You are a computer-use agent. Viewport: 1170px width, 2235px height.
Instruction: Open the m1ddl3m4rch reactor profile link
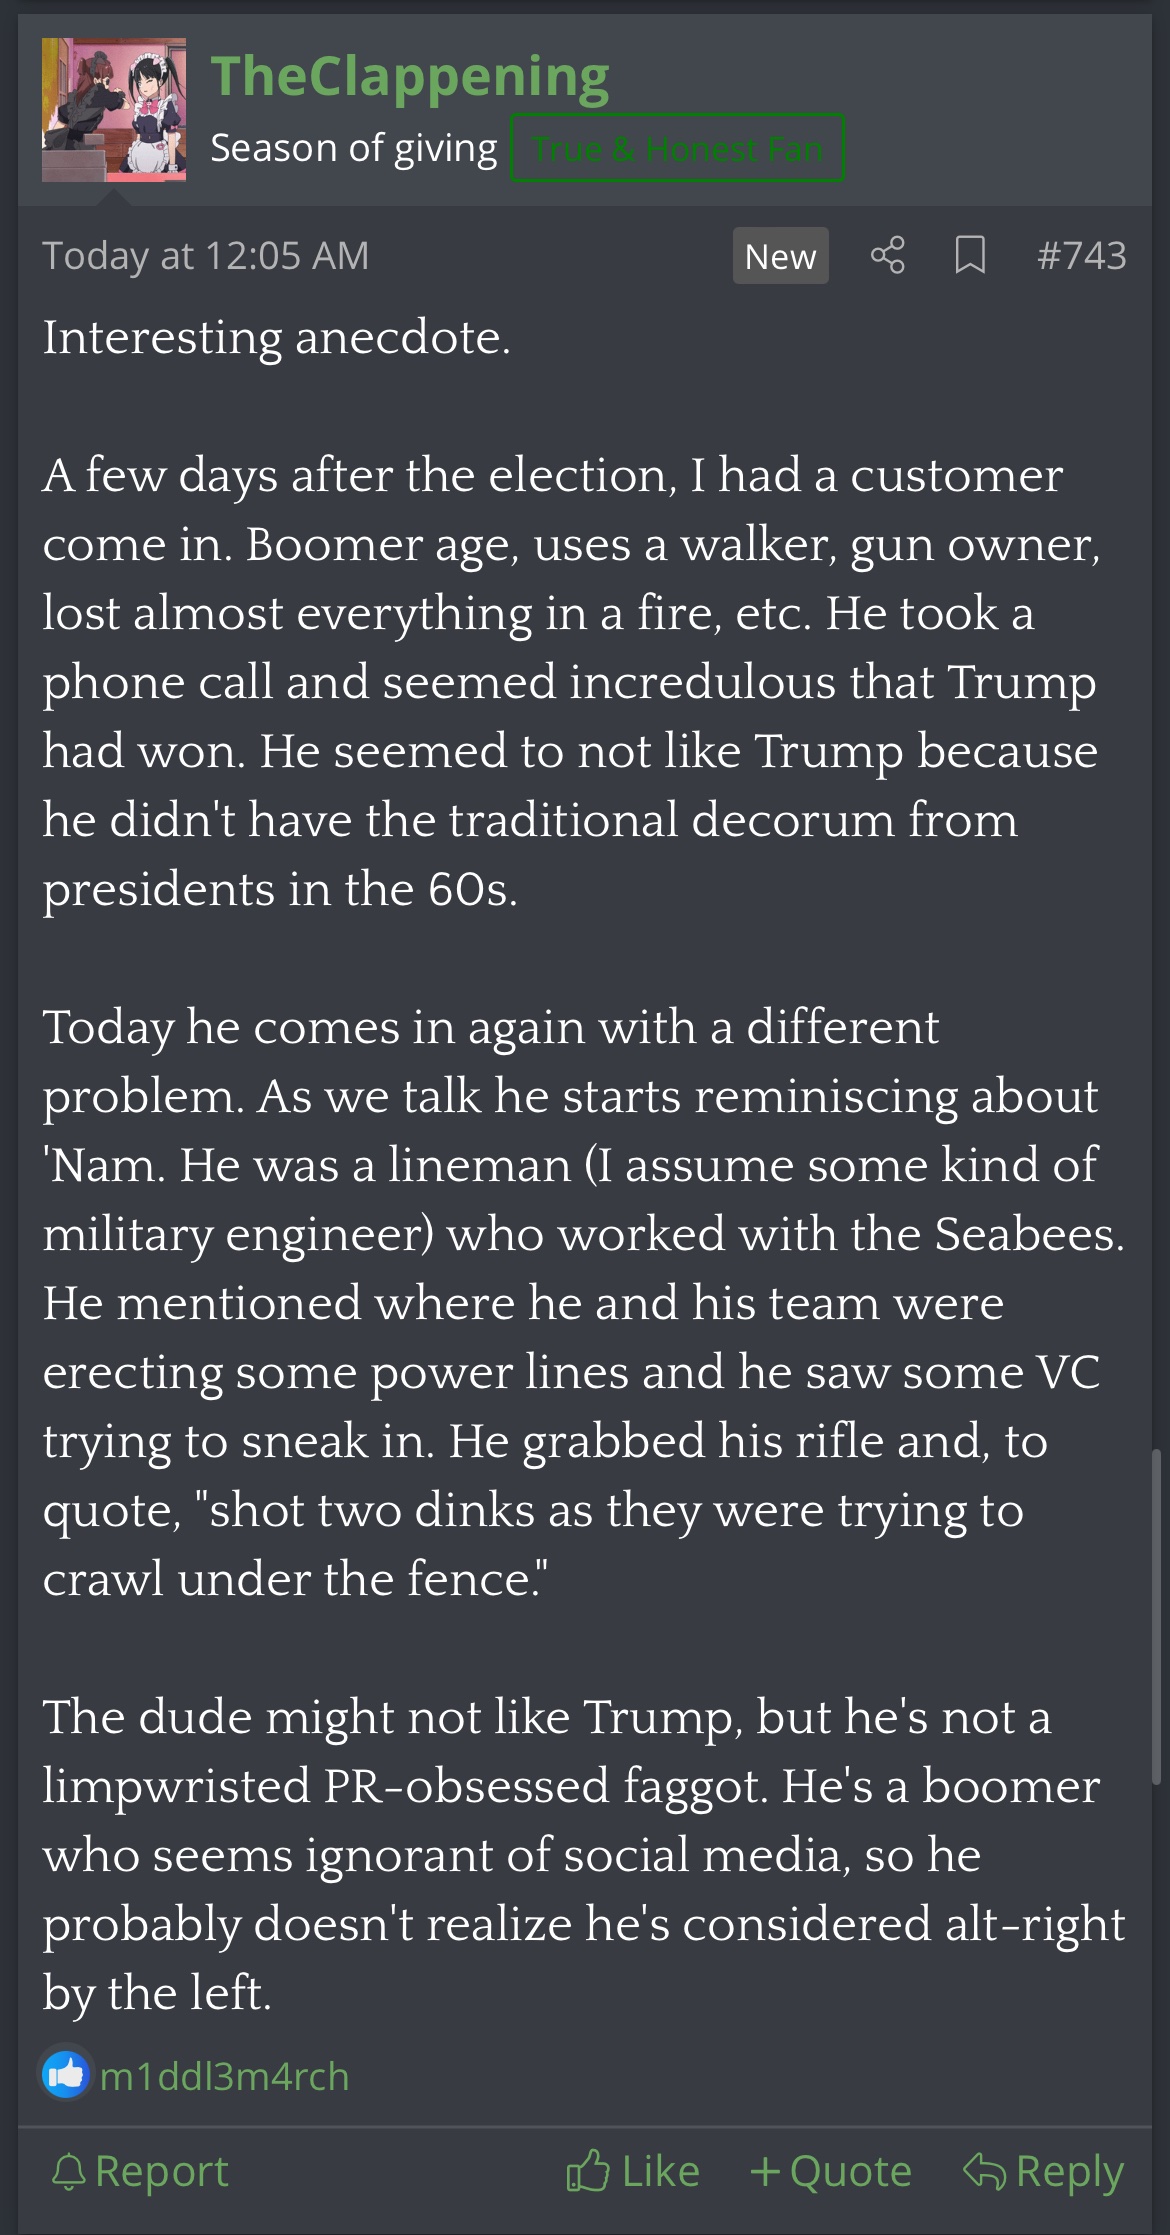pos(225,2077)
